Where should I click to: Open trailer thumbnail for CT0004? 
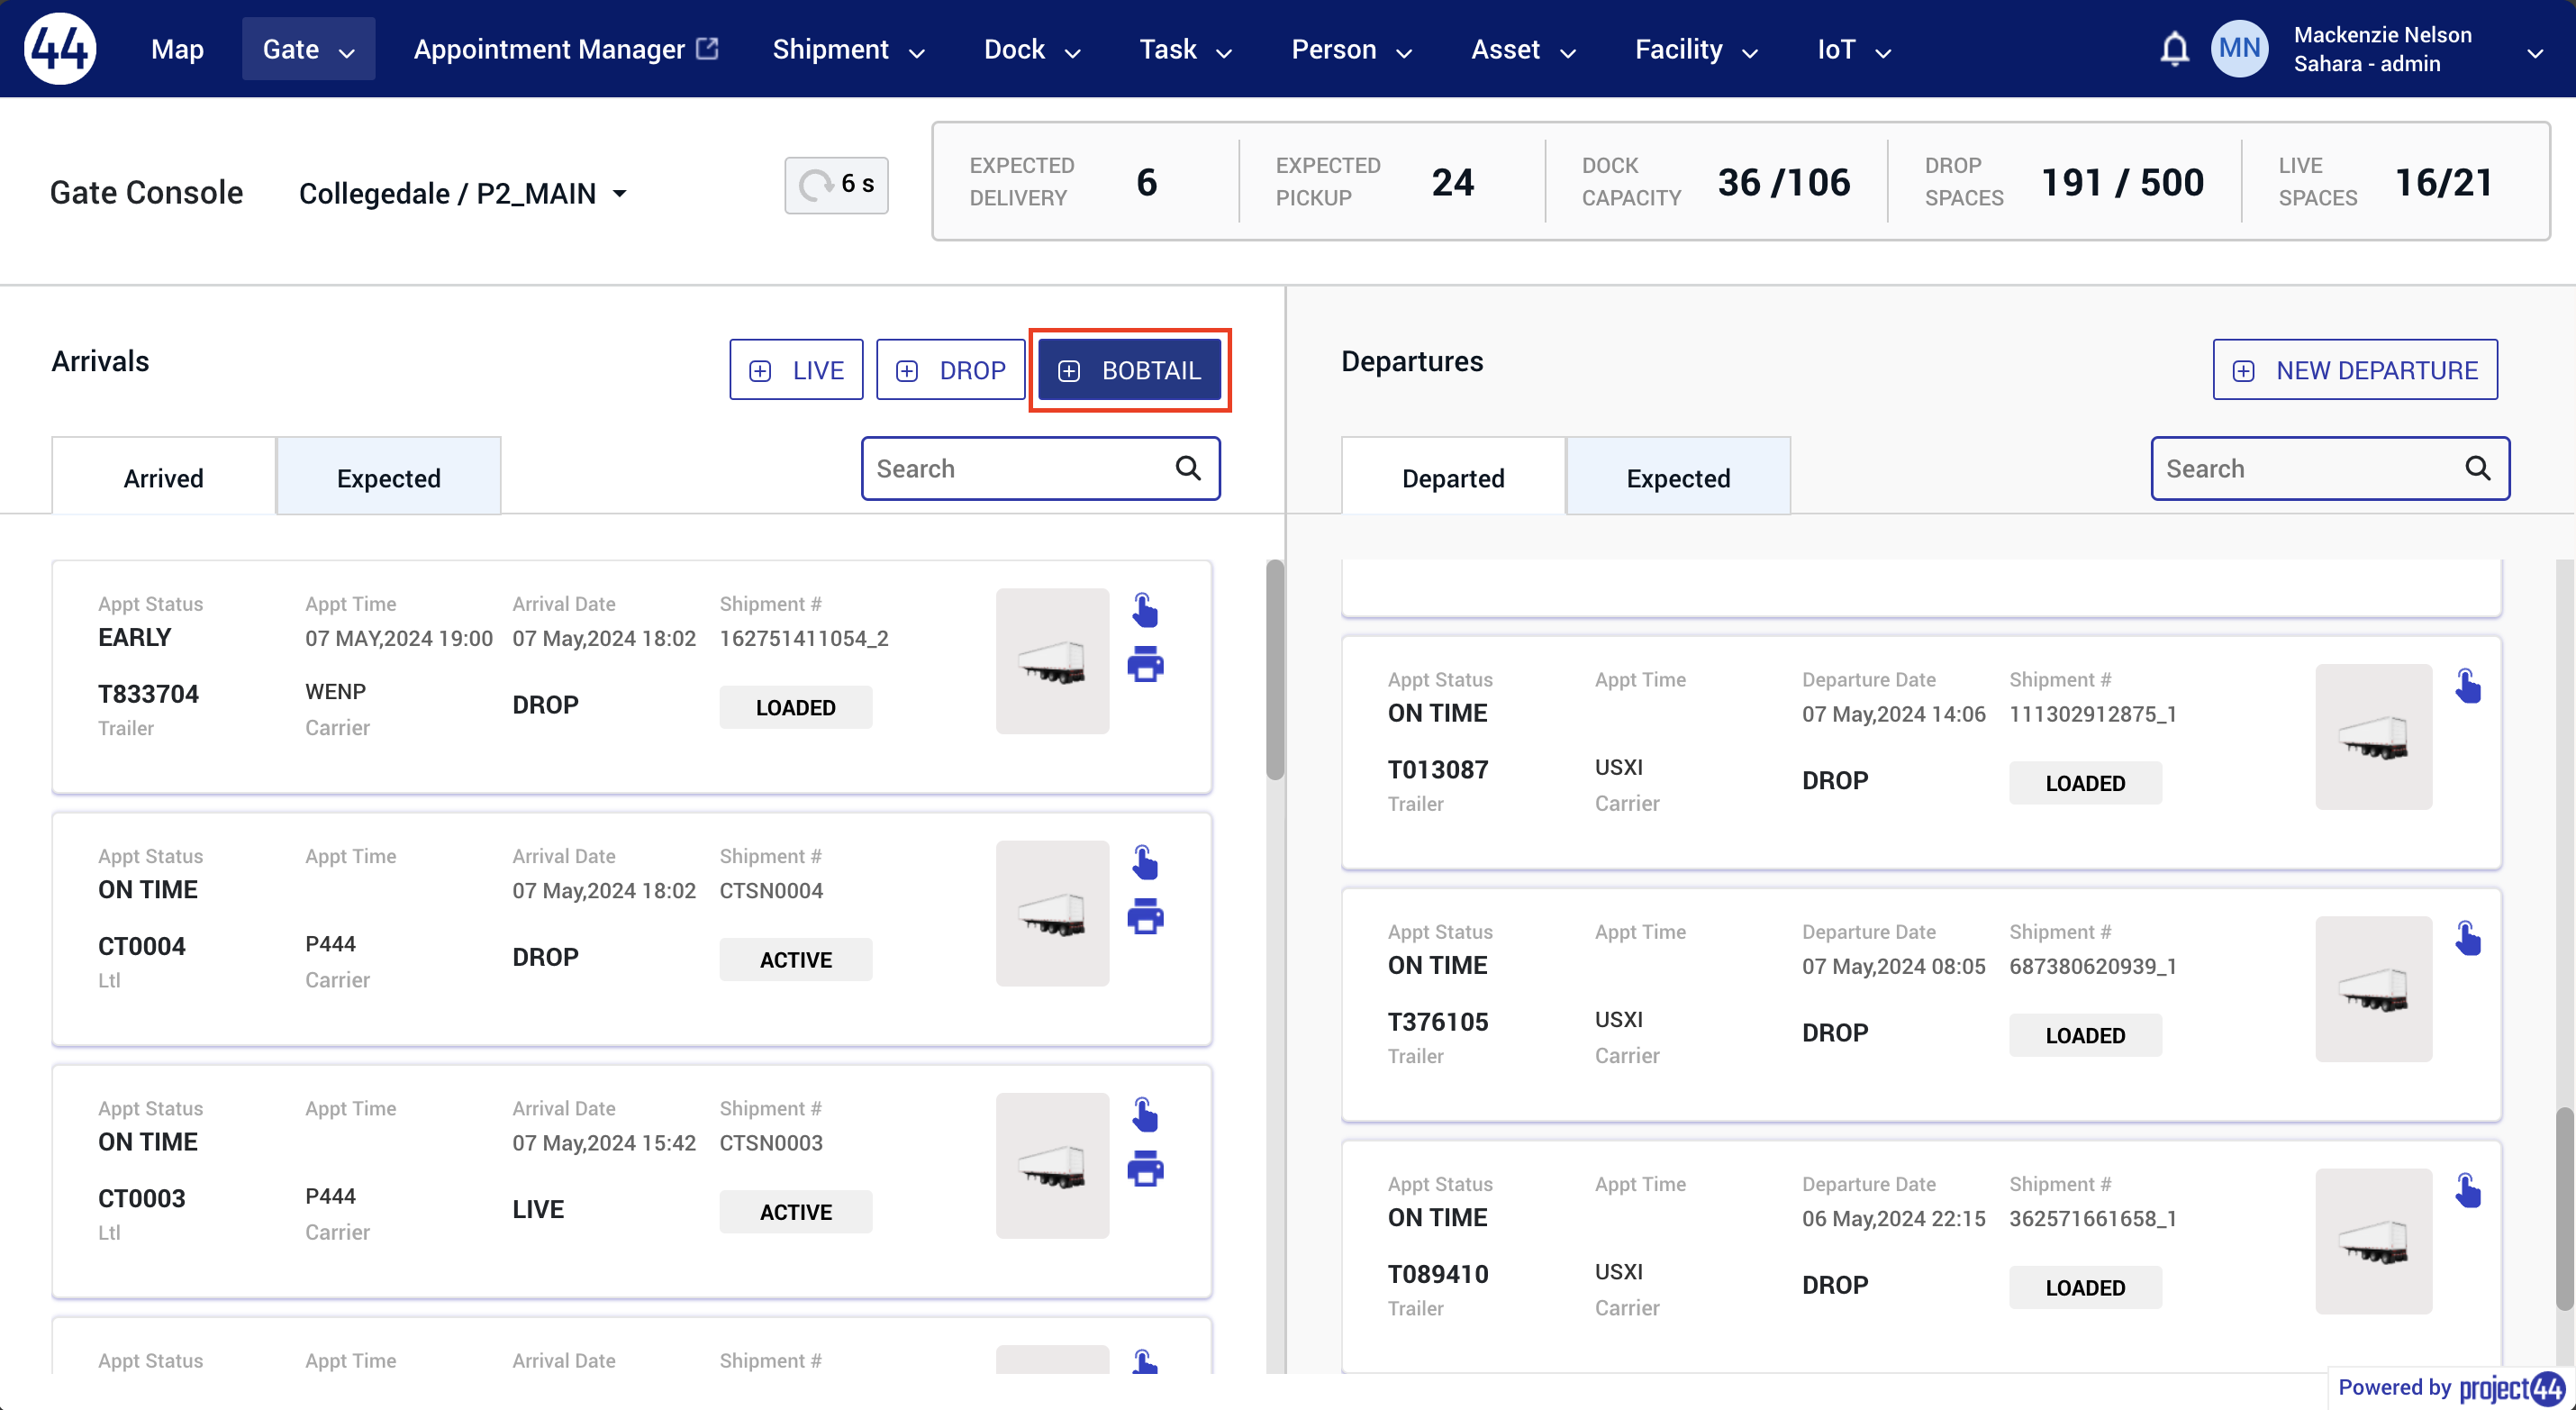coord(1052,913)
